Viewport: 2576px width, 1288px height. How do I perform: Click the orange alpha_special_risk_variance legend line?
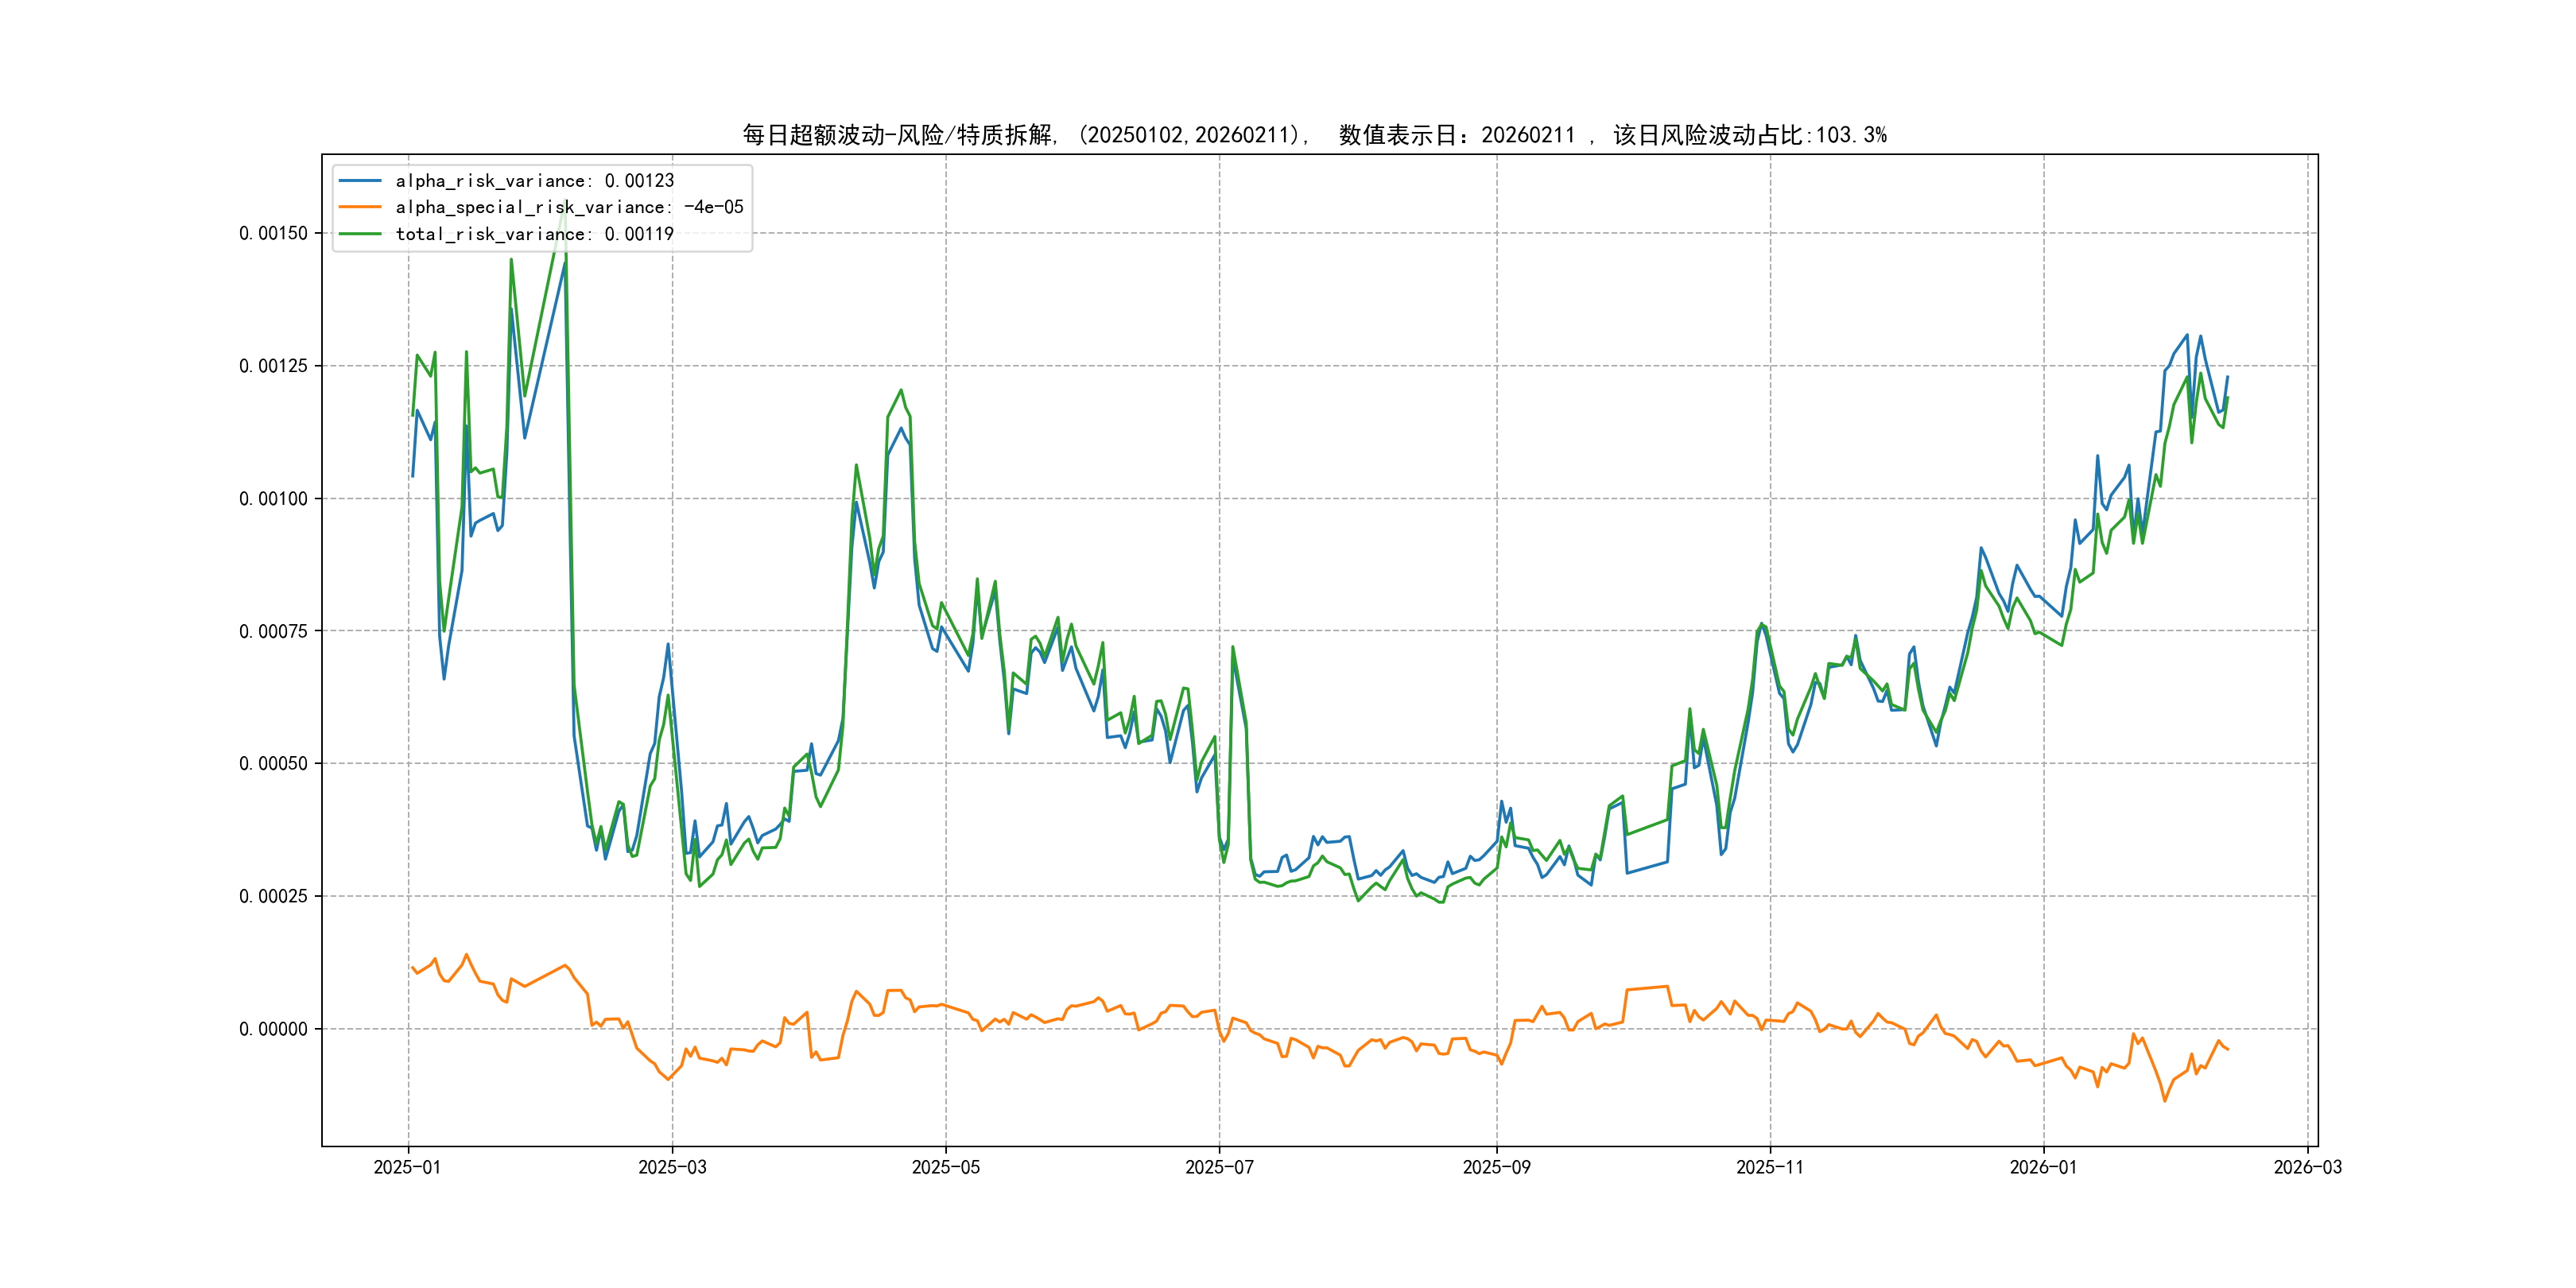click(360, 207)
